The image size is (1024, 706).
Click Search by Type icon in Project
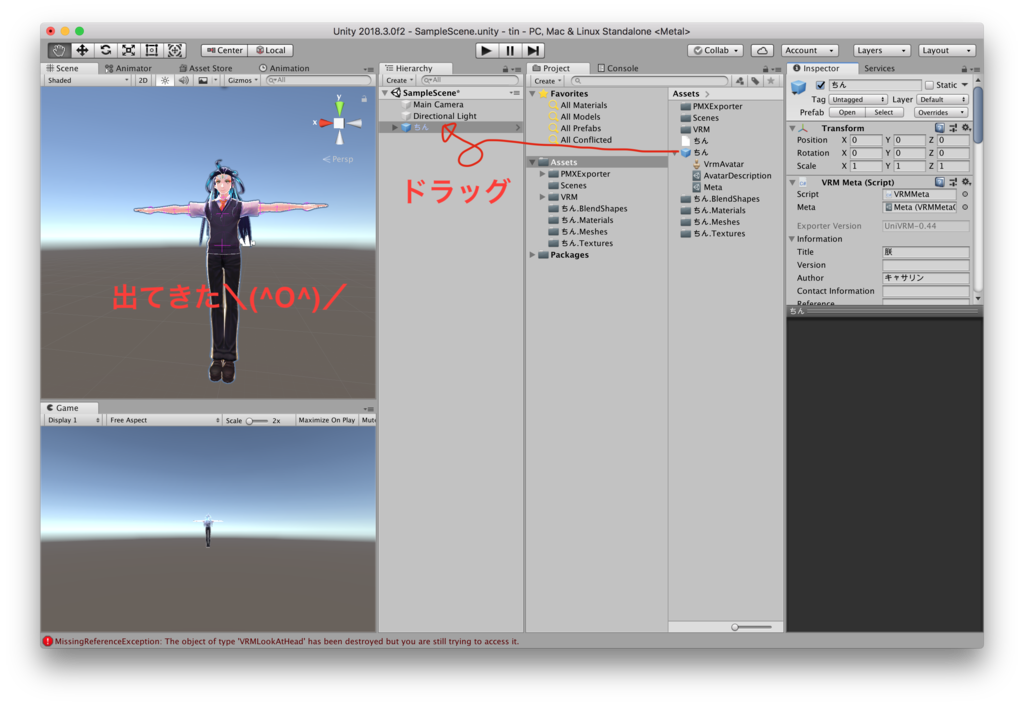coord(740,81)
